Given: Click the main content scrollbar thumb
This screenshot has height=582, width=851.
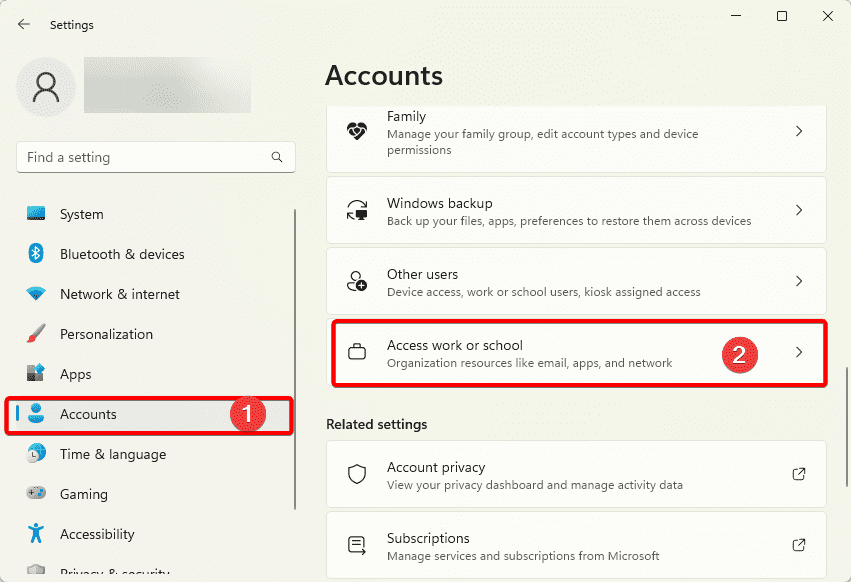Looking at the screenshot, I should (x=846, y=427).
